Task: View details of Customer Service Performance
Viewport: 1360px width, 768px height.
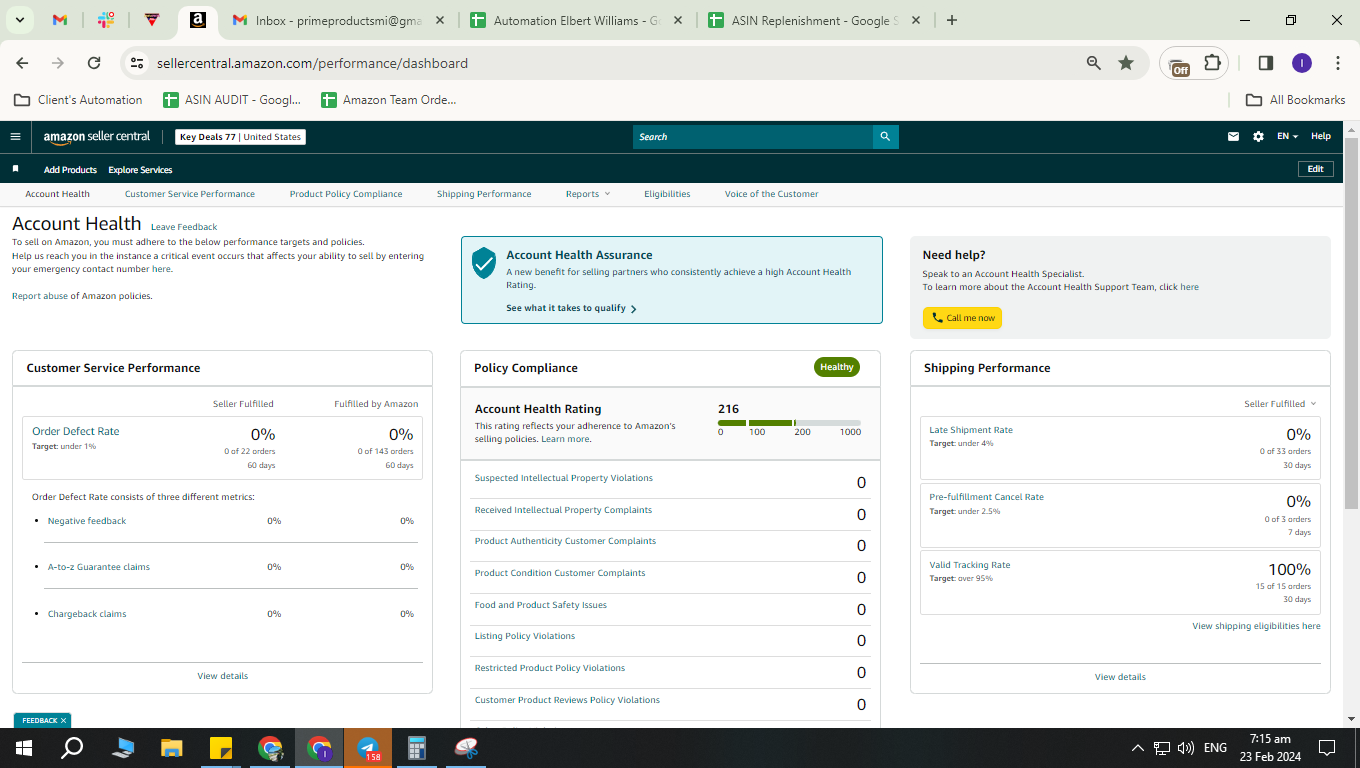Action: click(x=222, y=676)
